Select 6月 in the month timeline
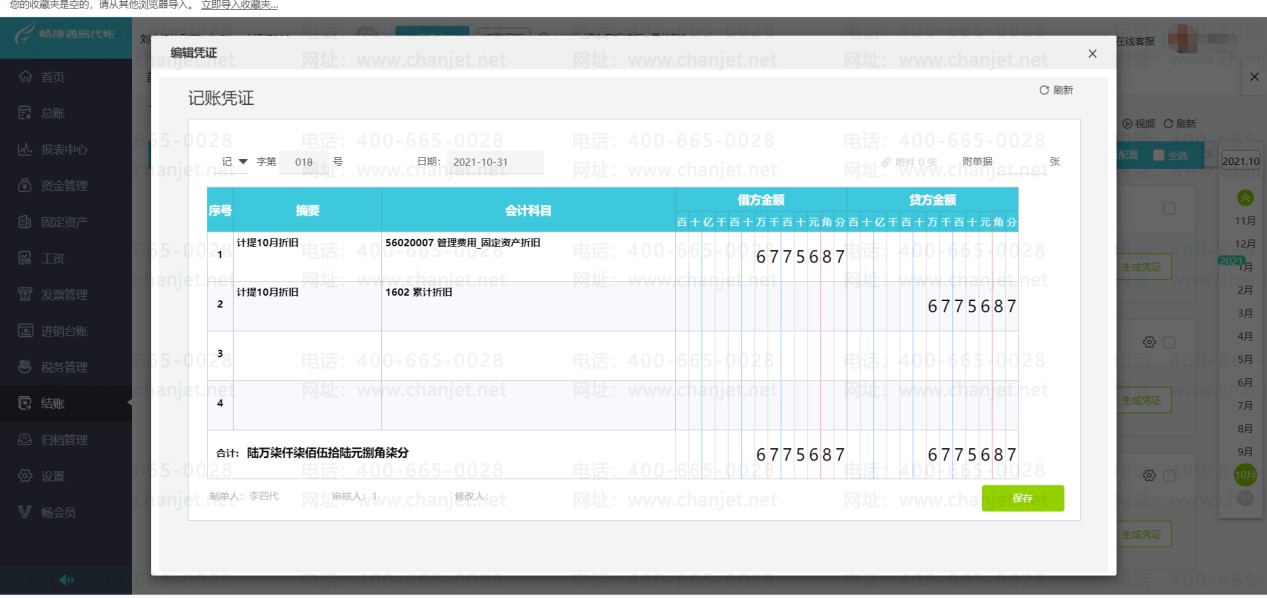Viewport: 1267px width, 598px height. [1245, 382]
